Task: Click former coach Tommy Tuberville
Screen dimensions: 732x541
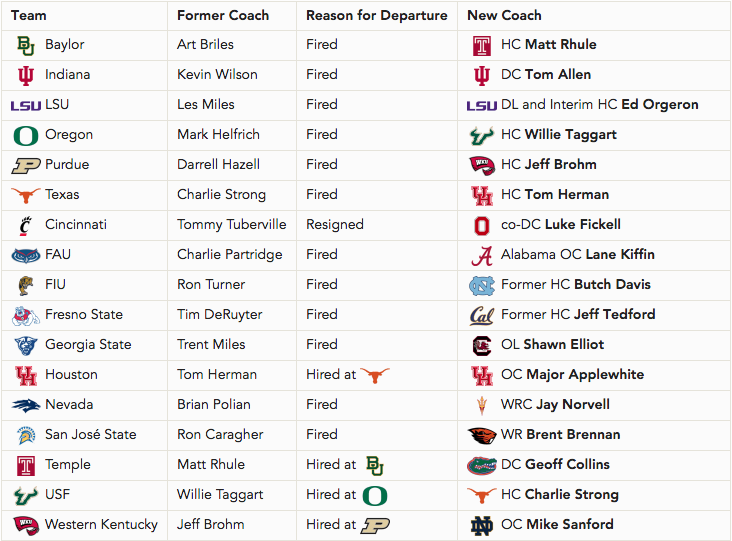Action: tap(232, 225)
